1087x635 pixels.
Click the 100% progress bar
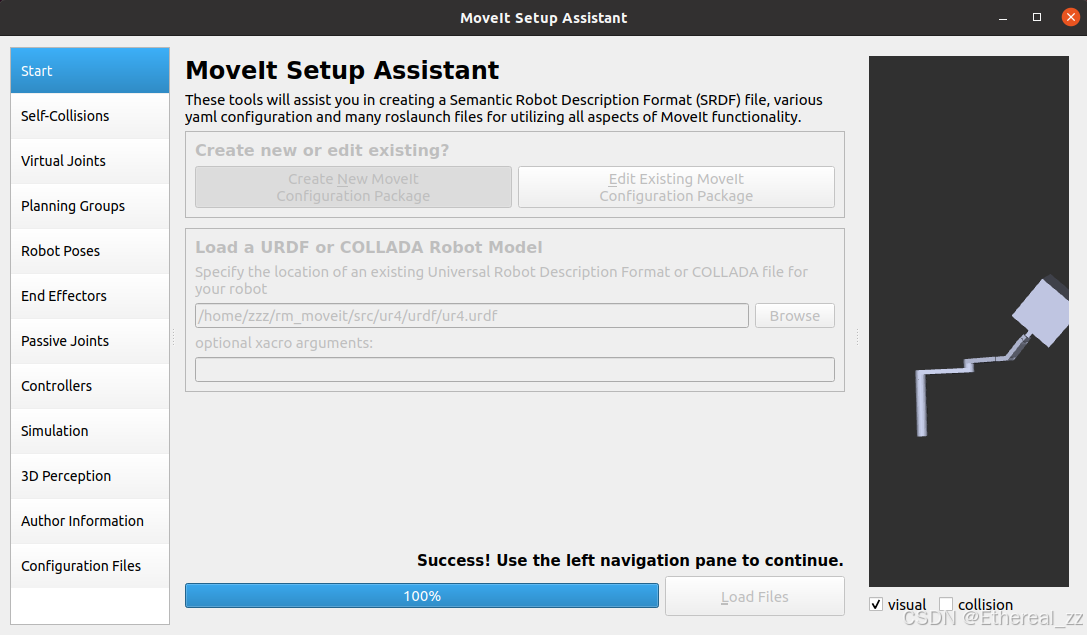pos(421,595)
